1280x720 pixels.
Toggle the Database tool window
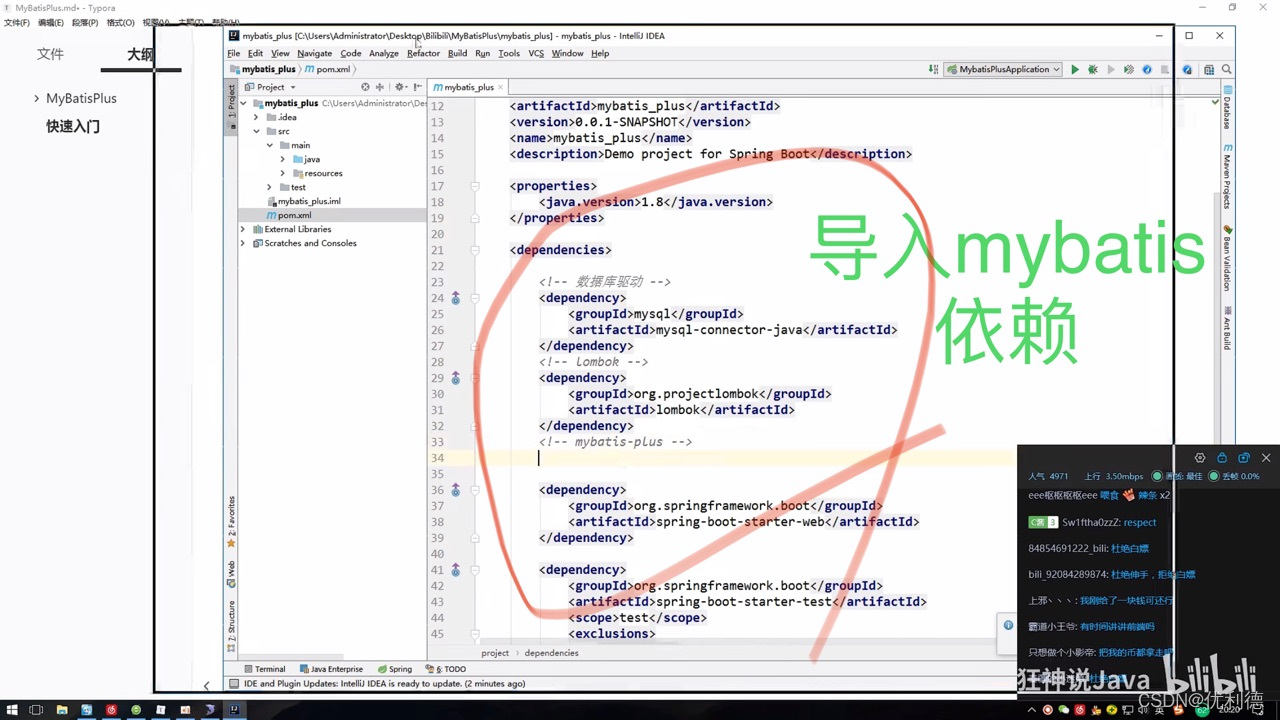click(1227, 108)
